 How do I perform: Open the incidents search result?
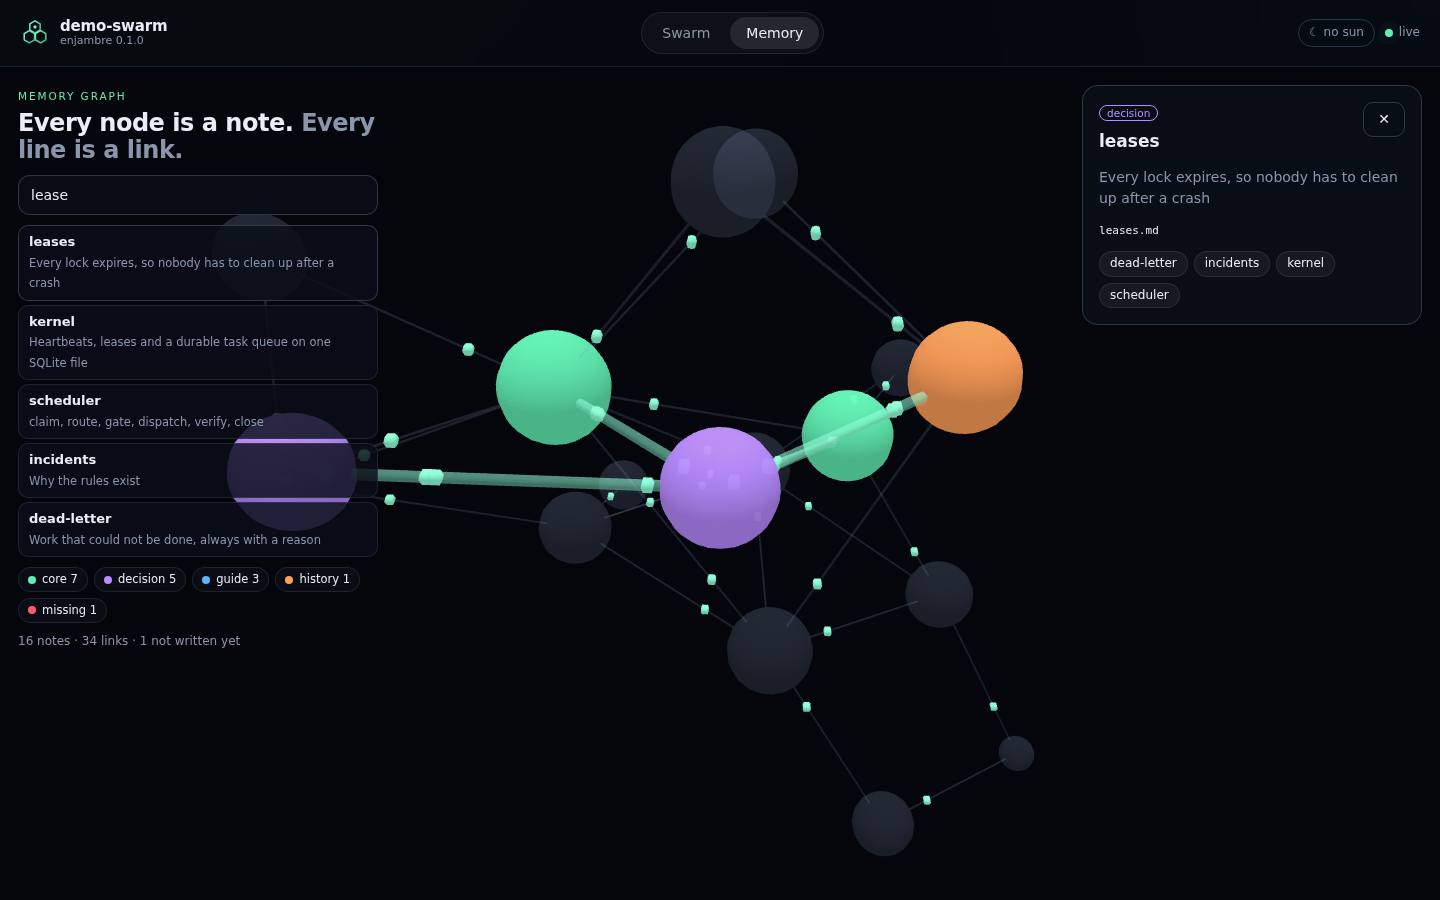tap(198, 470)
